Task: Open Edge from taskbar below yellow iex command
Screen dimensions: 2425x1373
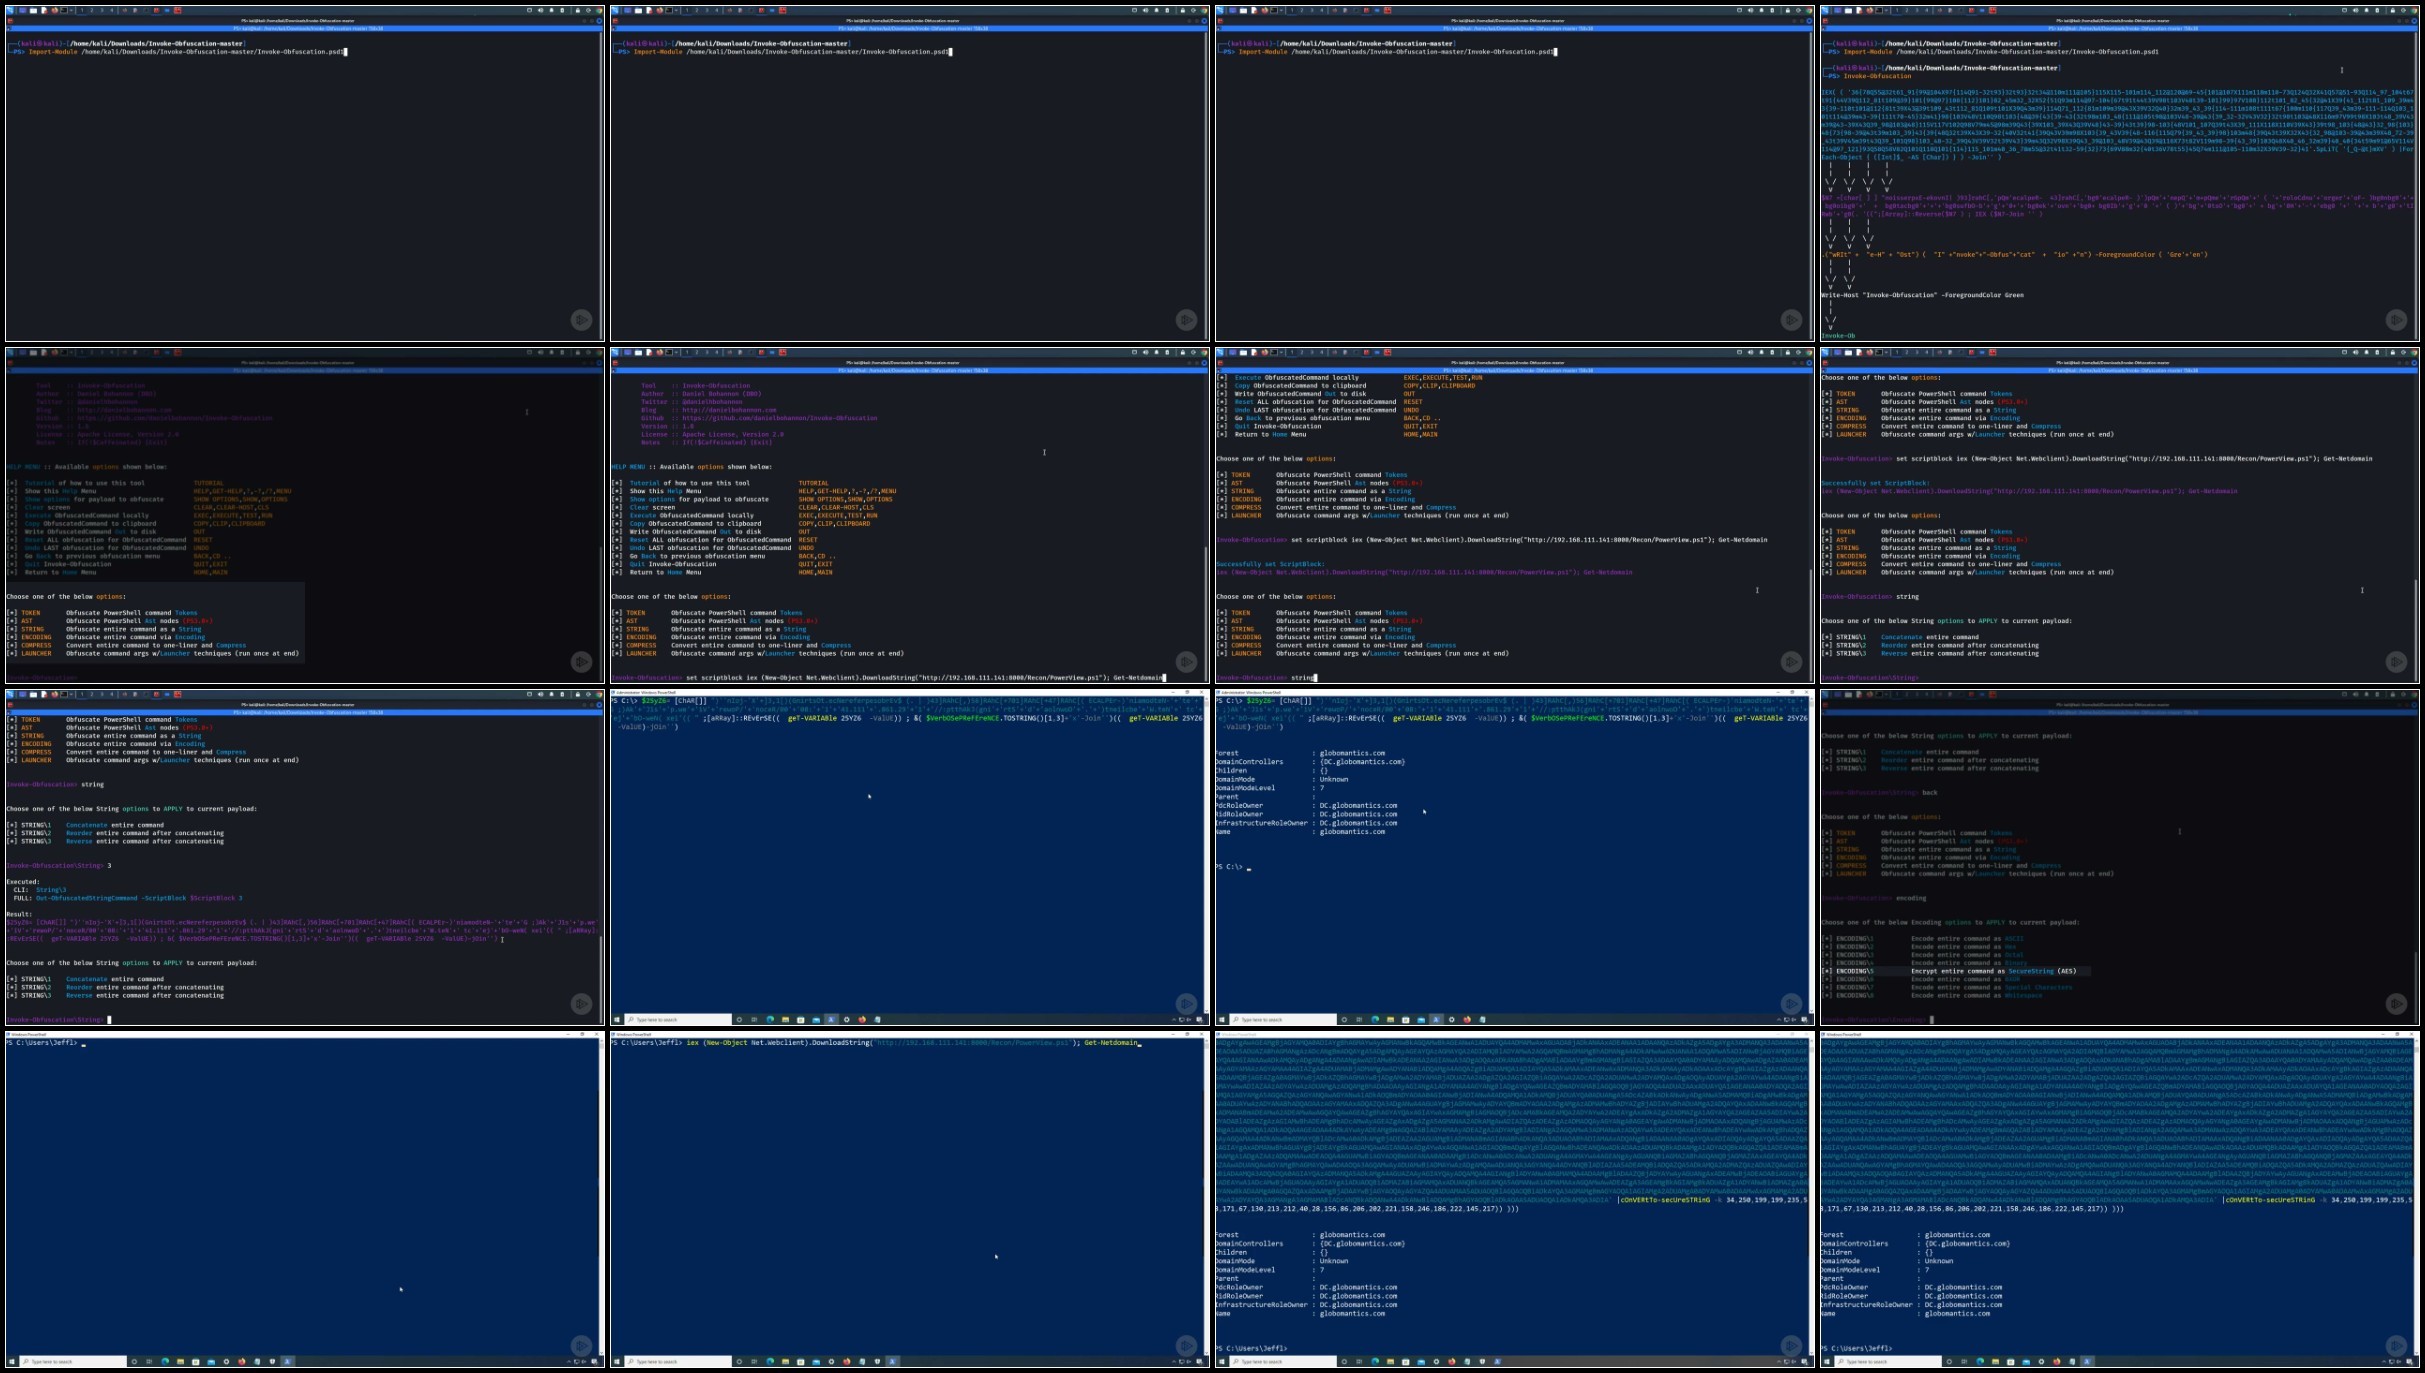Action: click(x=770, y=1361)
